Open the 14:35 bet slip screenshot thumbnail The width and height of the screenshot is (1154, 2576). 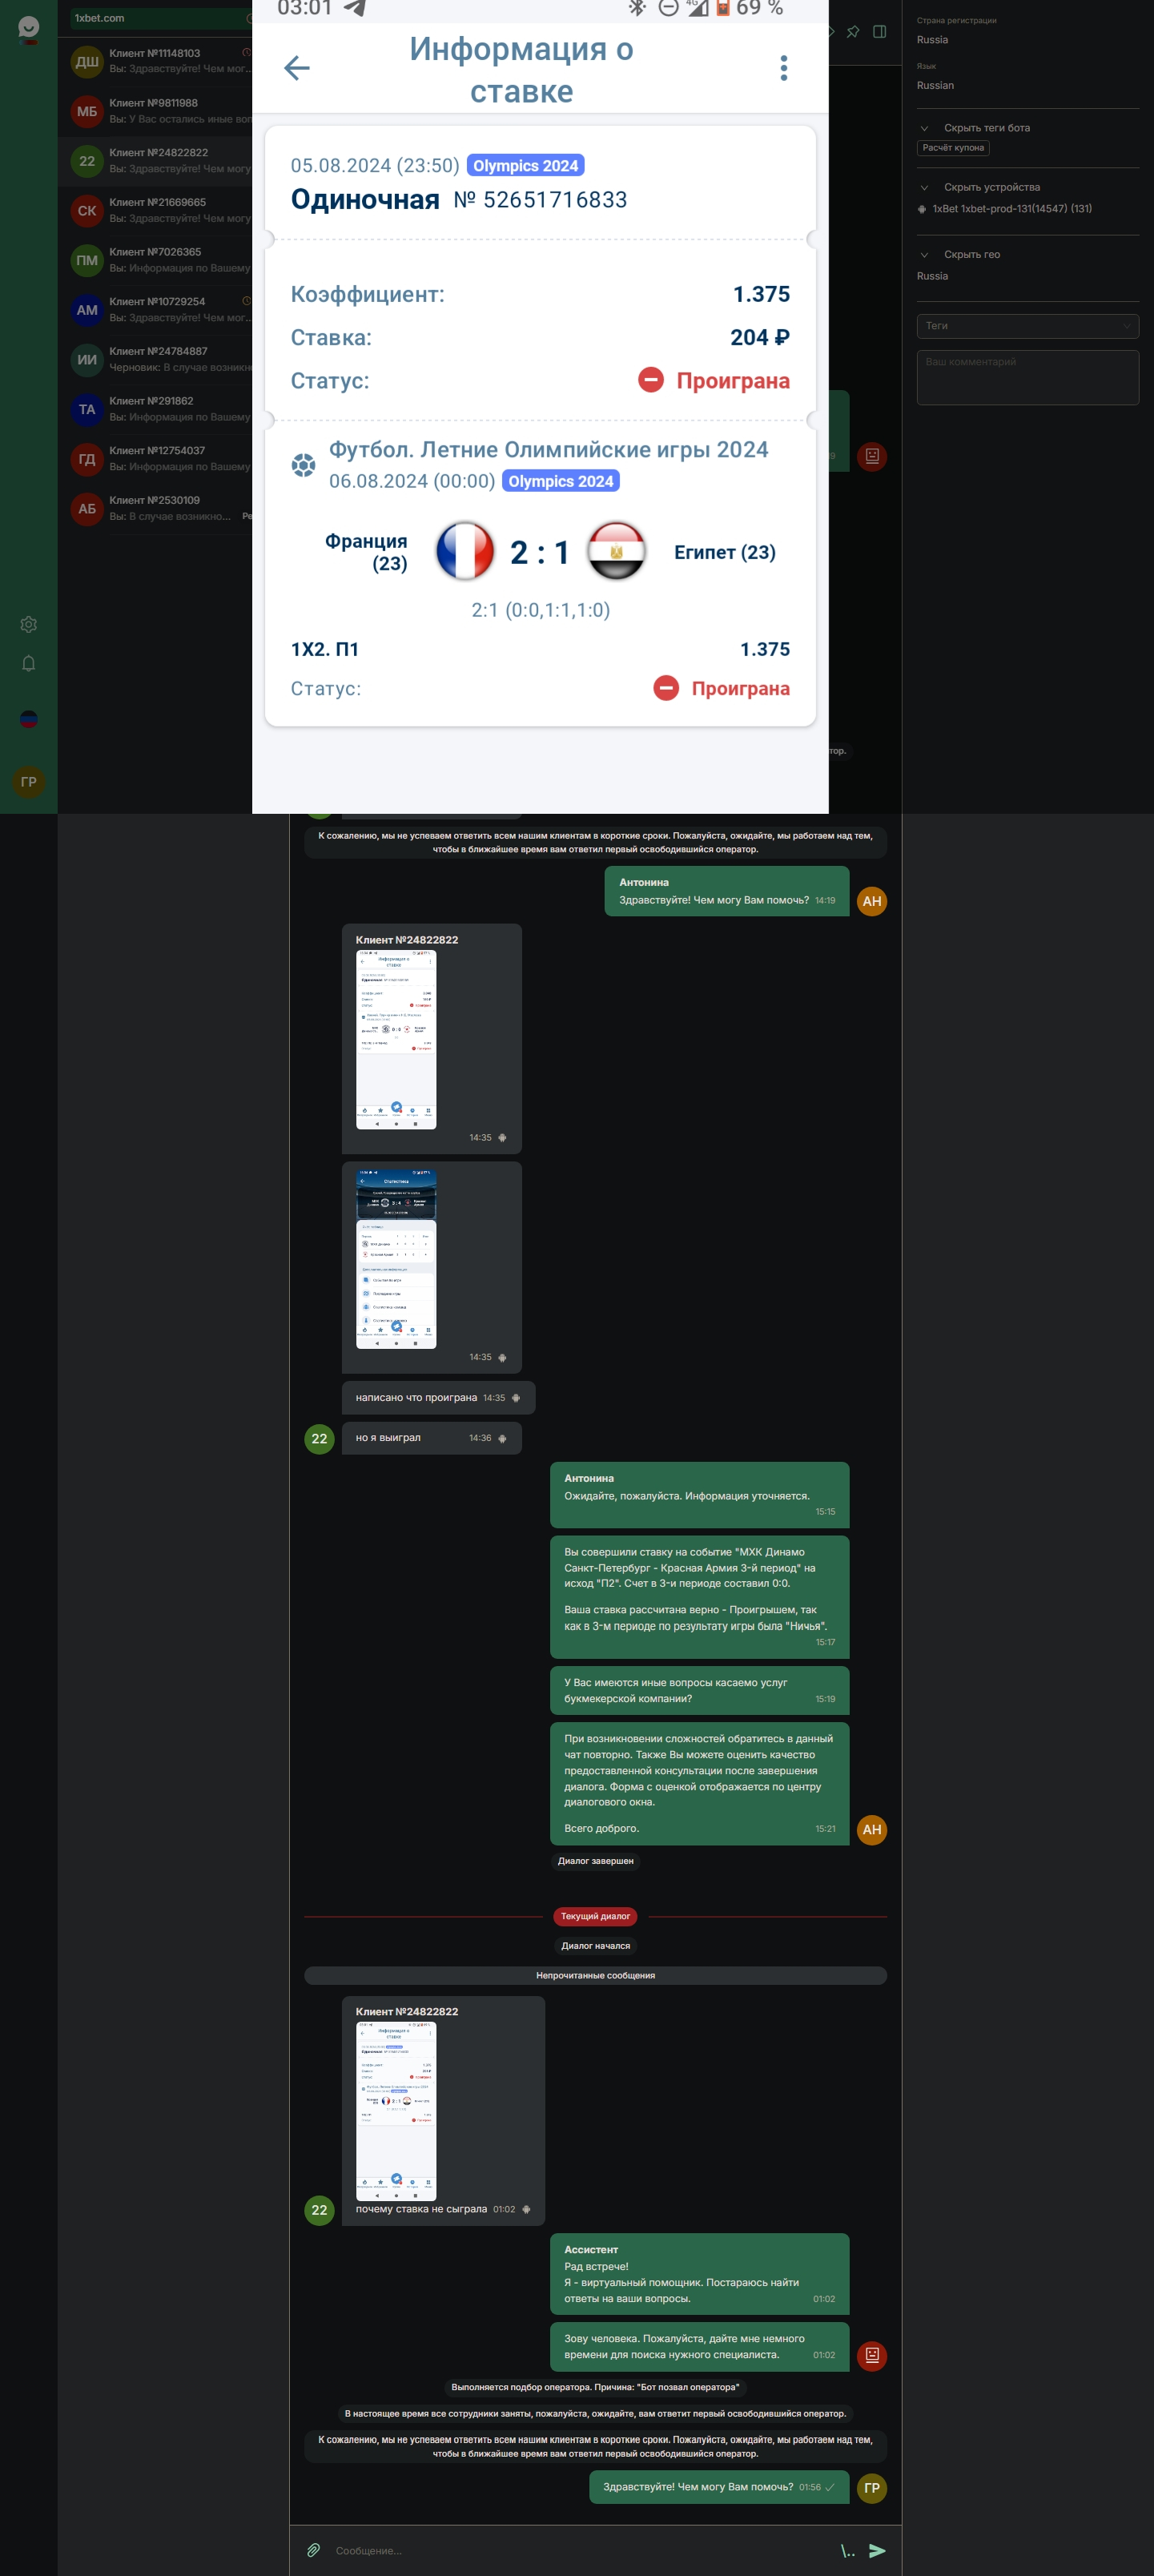[x=396, y=1039]
